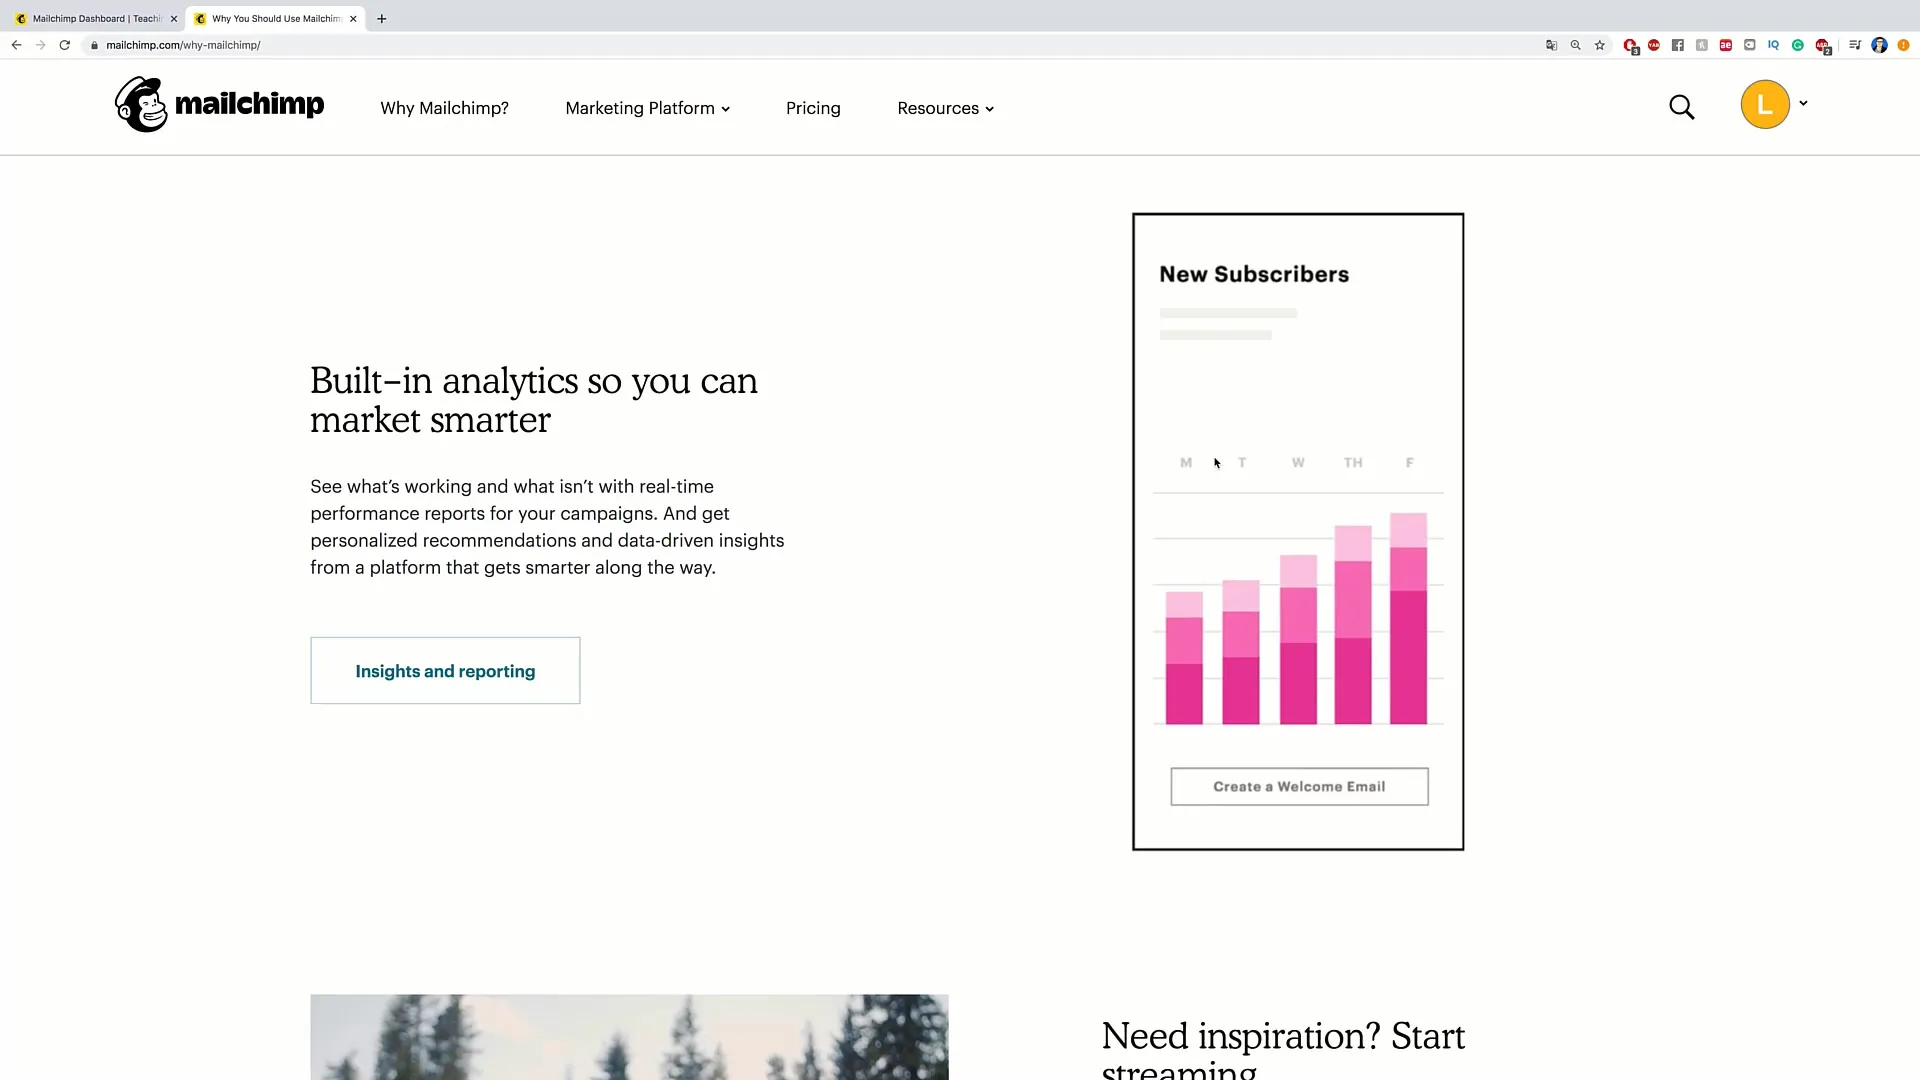This screenshot has width=1920, height=1080.
Task: Click the Insights and reporting button
Action: 444,670
